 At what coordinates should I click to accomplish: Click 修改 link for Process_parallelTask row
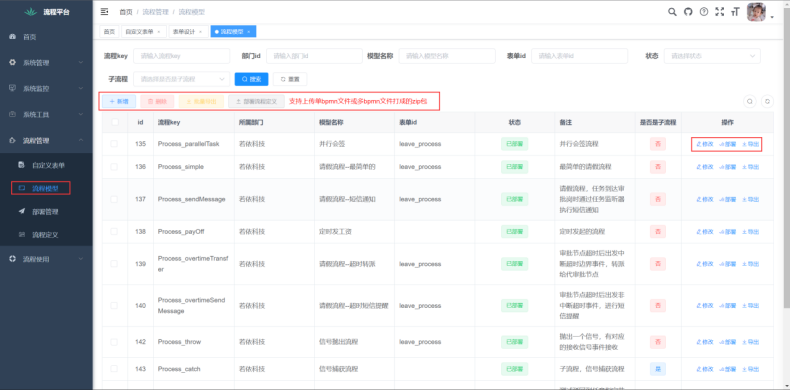pyautogui.click(x=705, y=144)
